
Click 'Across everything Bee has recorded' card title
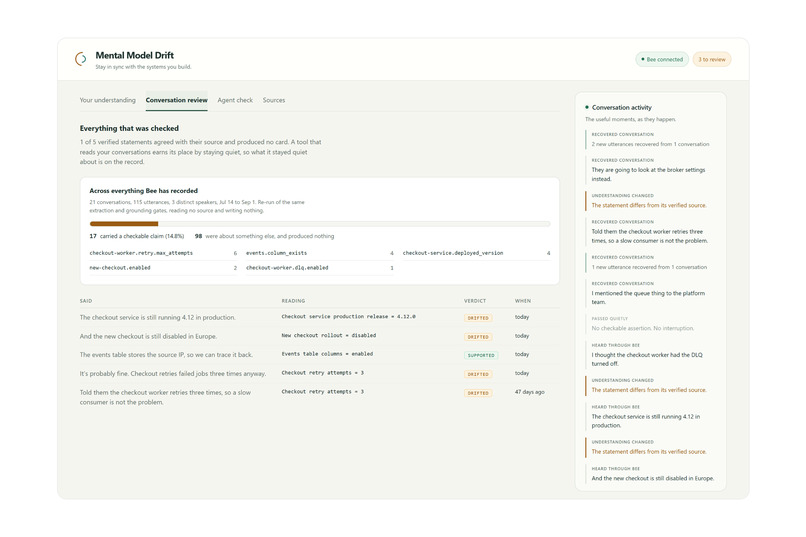coord(143,191)
